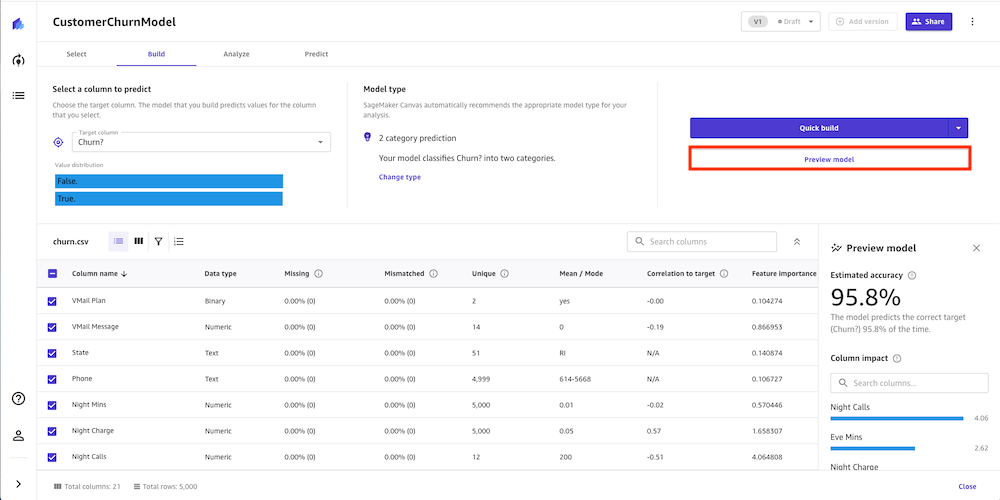Click the State row's RI mode value
The height and width of the screenshot is (500, 1000).
coord(562,353)
